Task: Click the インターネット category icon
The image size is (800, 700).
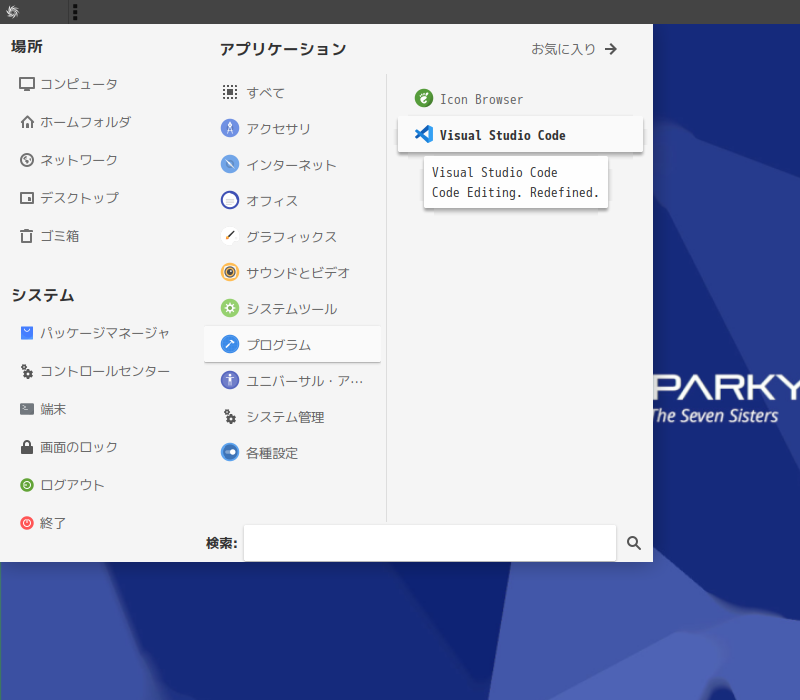Action: 230,164
